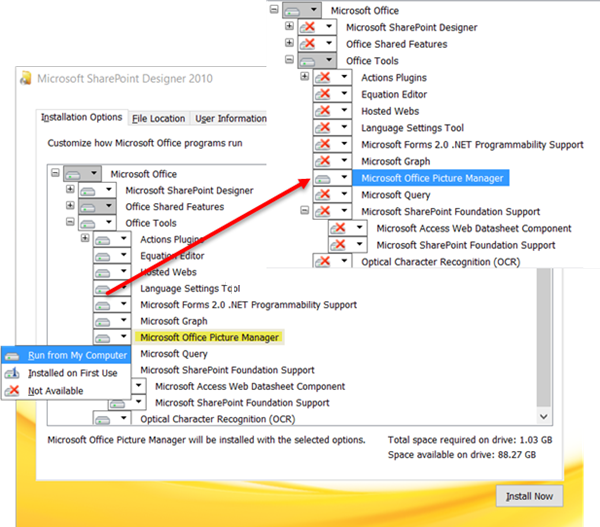Viewport: 600px width, 527px height.
Task: Open the User Information tab
Action: point(231,119)
